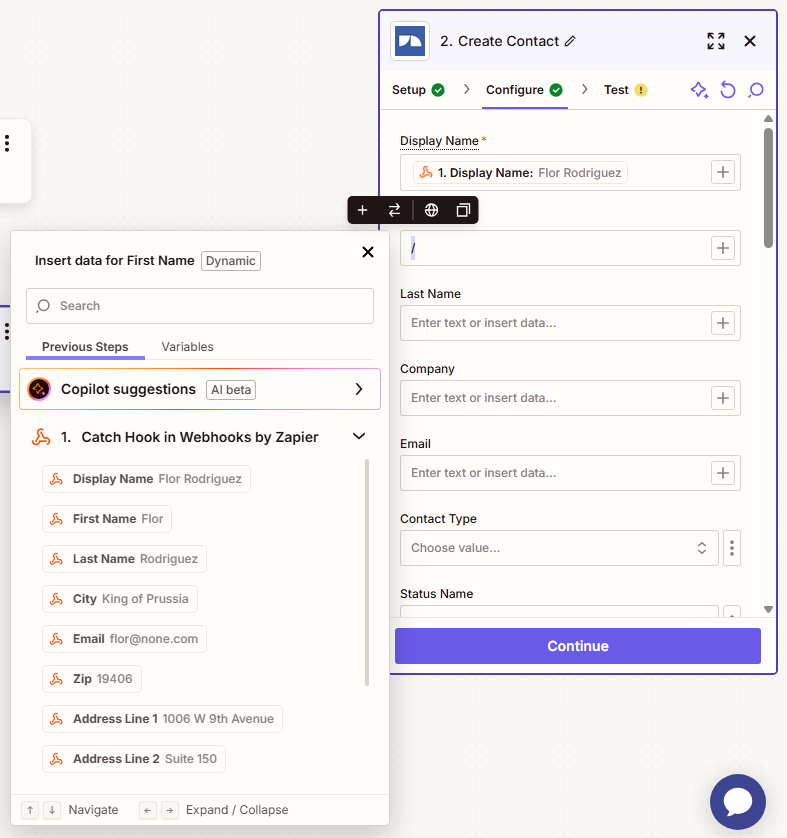Click plus icon in black floating toolbar

point(362,210)
